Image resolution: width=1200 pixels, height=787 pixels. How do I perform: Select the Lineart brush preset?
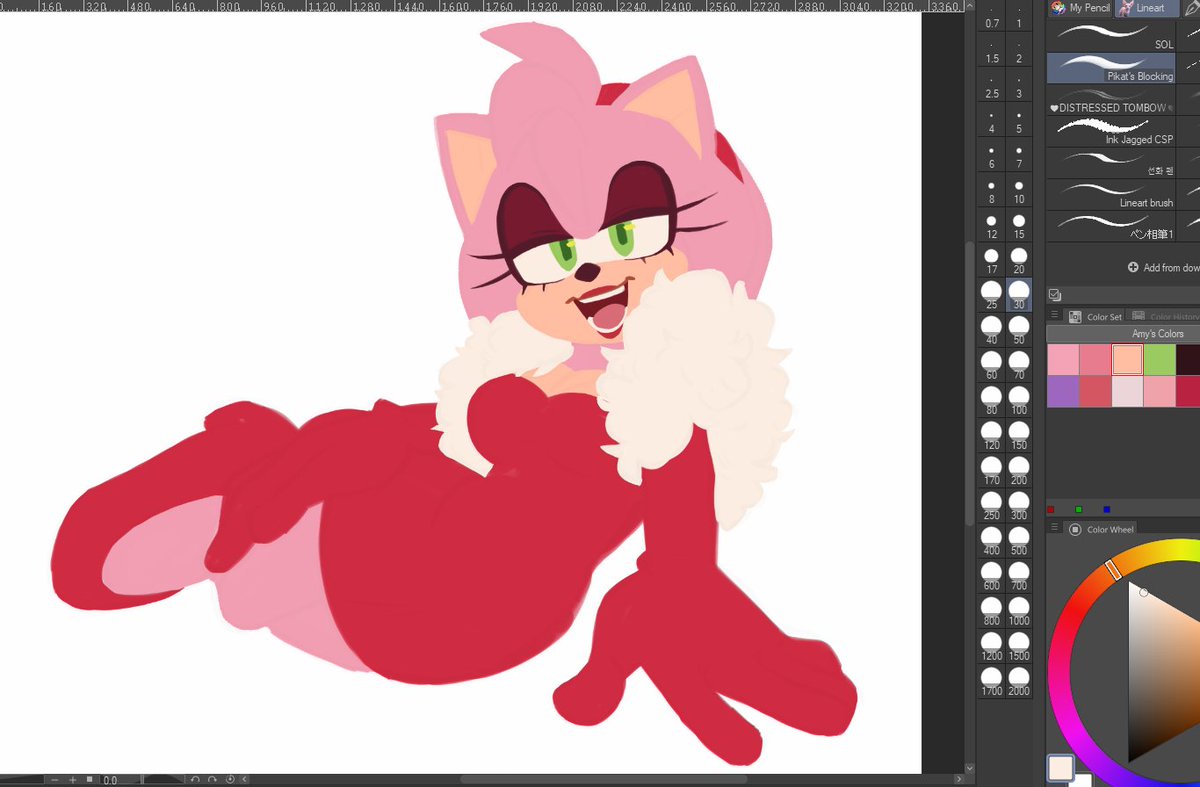(x=1112, y=194)
